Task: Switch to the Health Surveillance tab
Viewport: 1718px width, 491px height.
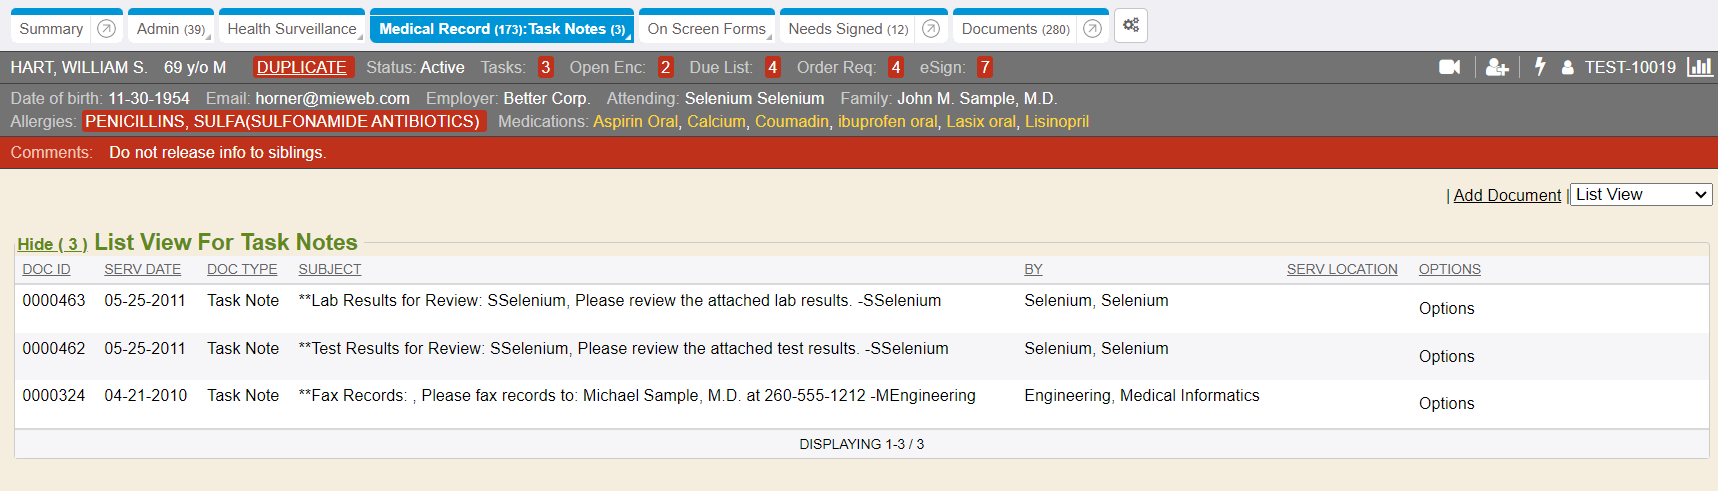Action: pos(291,29)
